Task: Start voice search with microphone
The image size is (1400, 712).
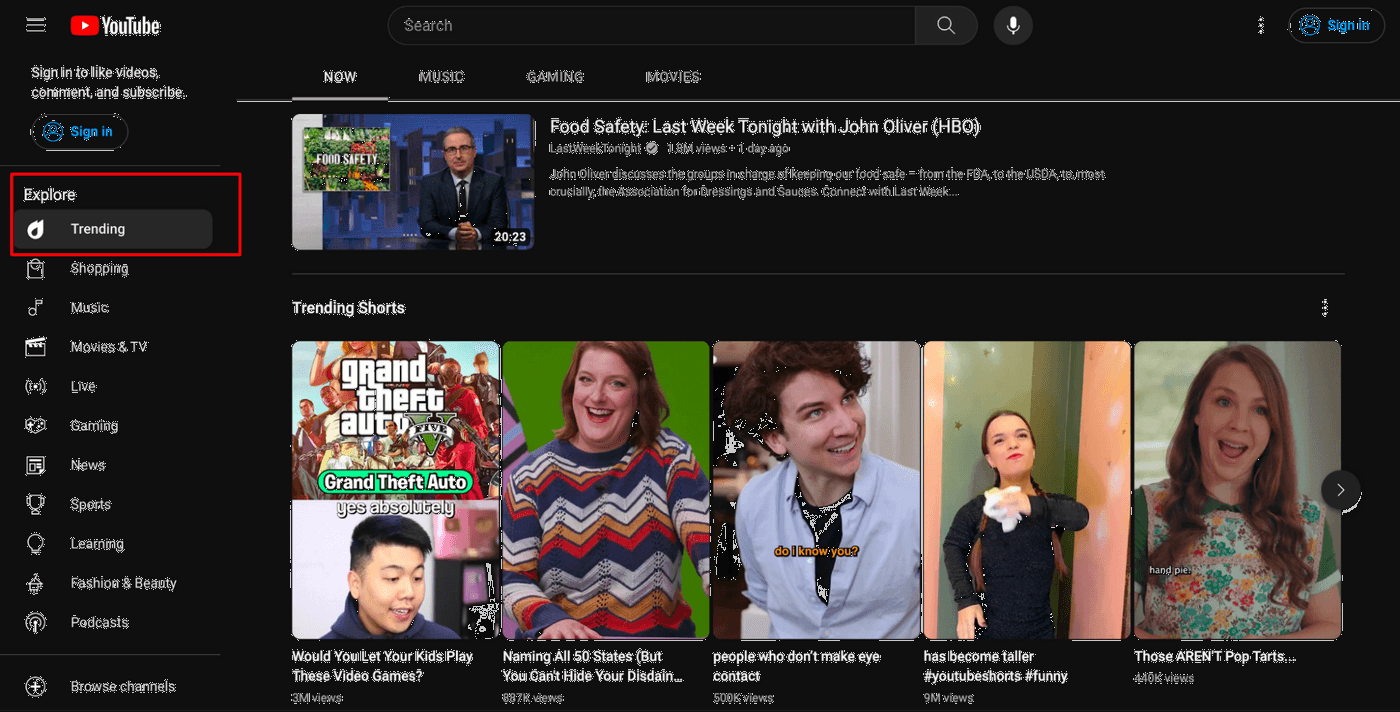Action: click(x=1013, y=26)
